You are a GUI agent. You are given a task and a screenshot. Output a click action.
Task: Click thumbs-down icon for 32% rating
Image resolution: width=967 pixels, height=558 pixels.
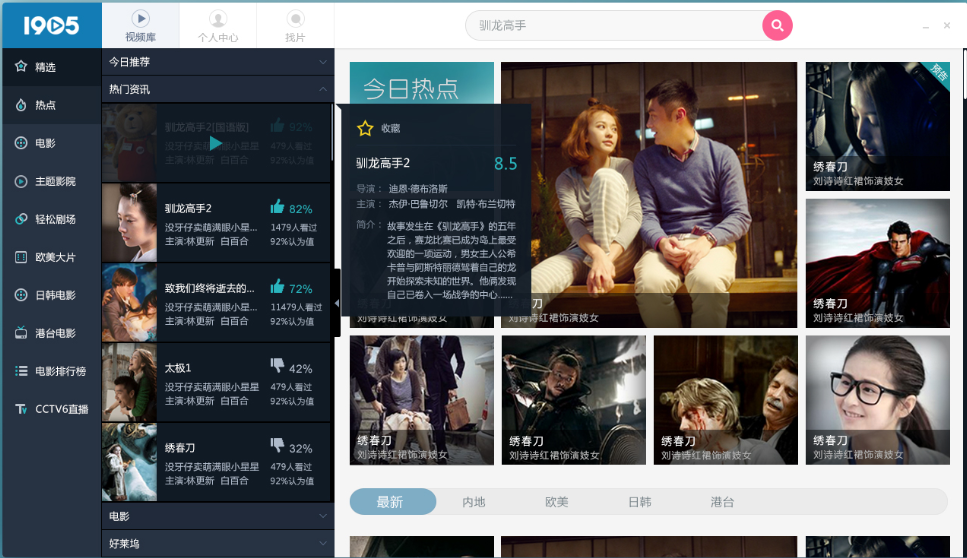pos(278,446)
